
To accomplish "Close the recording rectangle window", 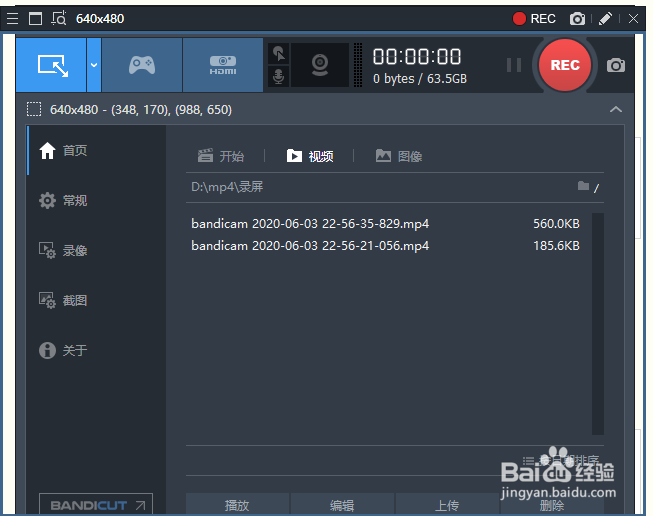I will point(633,19).
